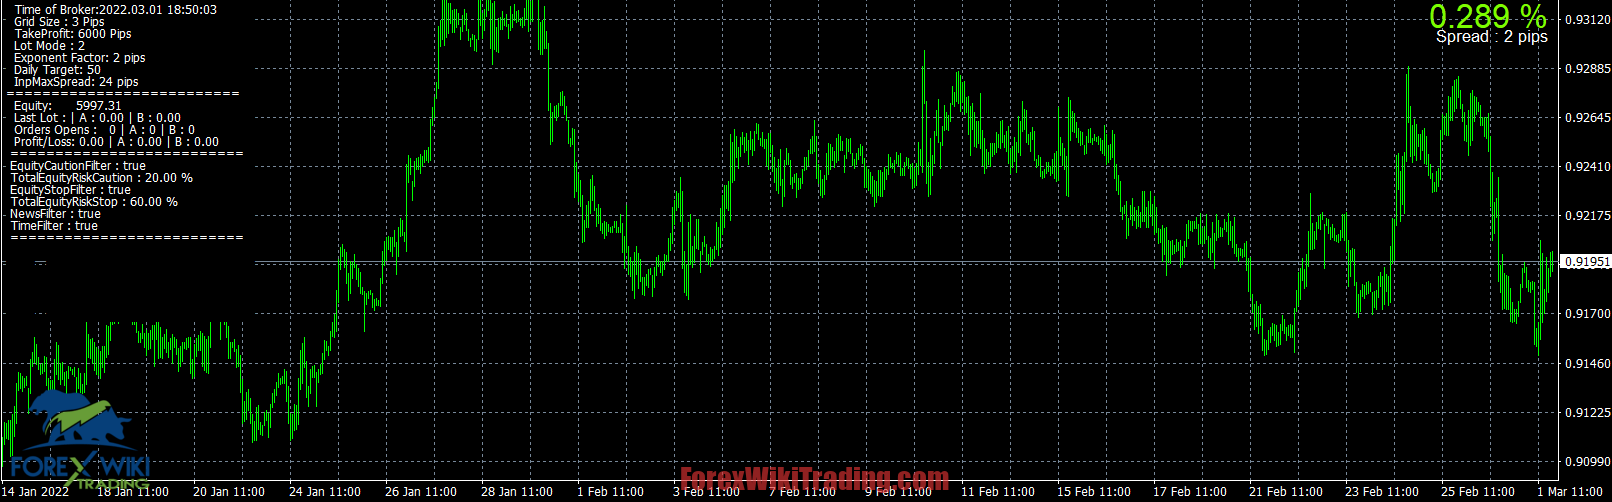Select the '23 Feb 11:00' time label
1612x502 pixels.
click(x=1382, y=492)
